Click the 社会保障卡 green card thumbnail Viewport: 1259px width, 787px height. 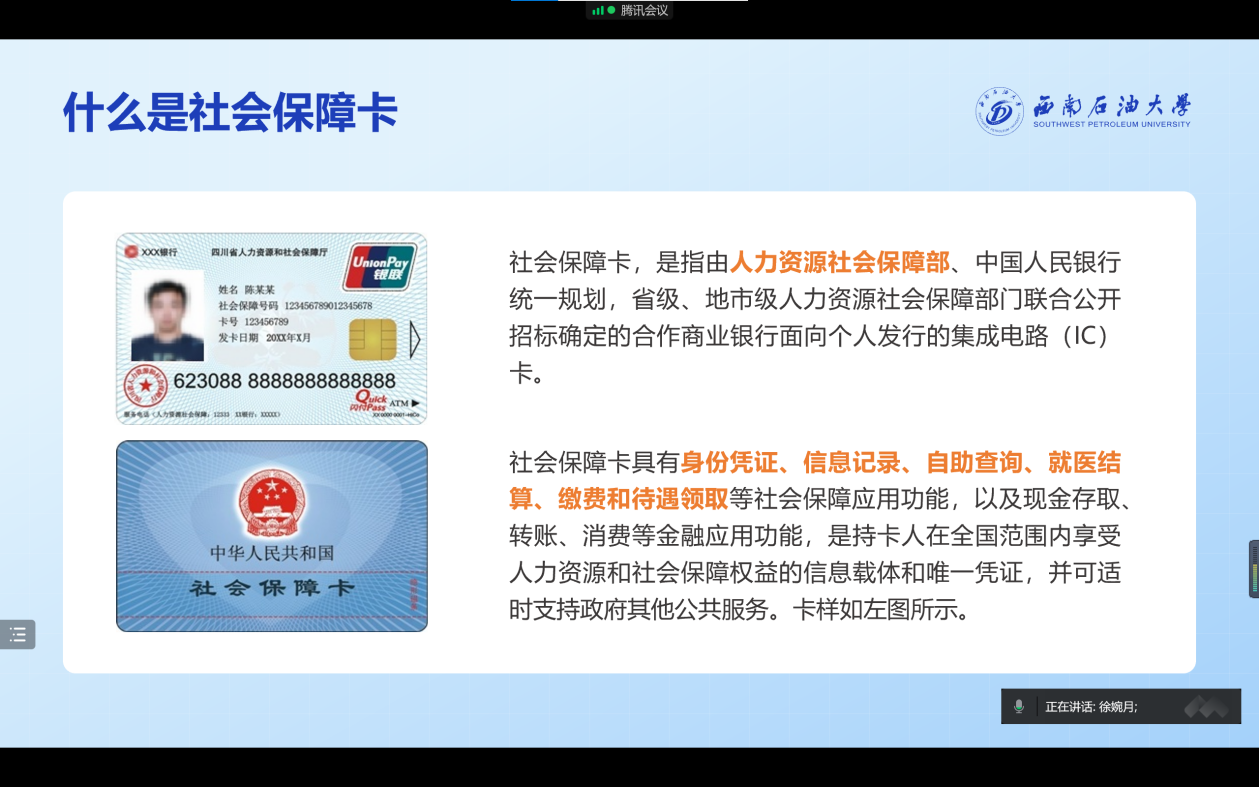coord(271,535)
